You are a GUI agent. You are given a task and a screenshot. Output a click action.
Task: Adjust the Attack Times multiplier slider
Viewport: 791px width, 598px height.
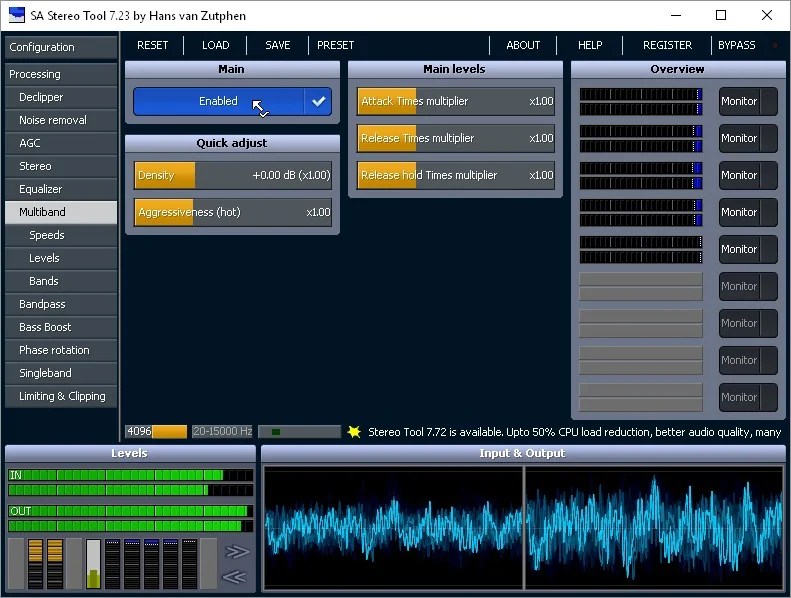point(456,101)
